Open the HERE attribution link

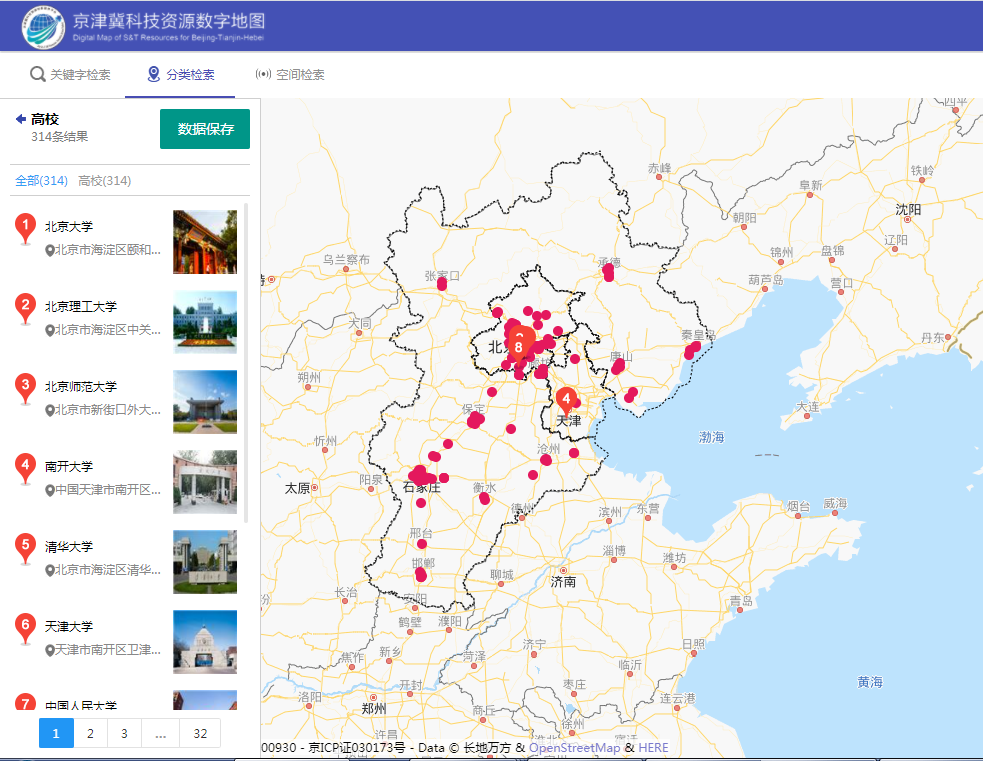click(x=653, y=747)
